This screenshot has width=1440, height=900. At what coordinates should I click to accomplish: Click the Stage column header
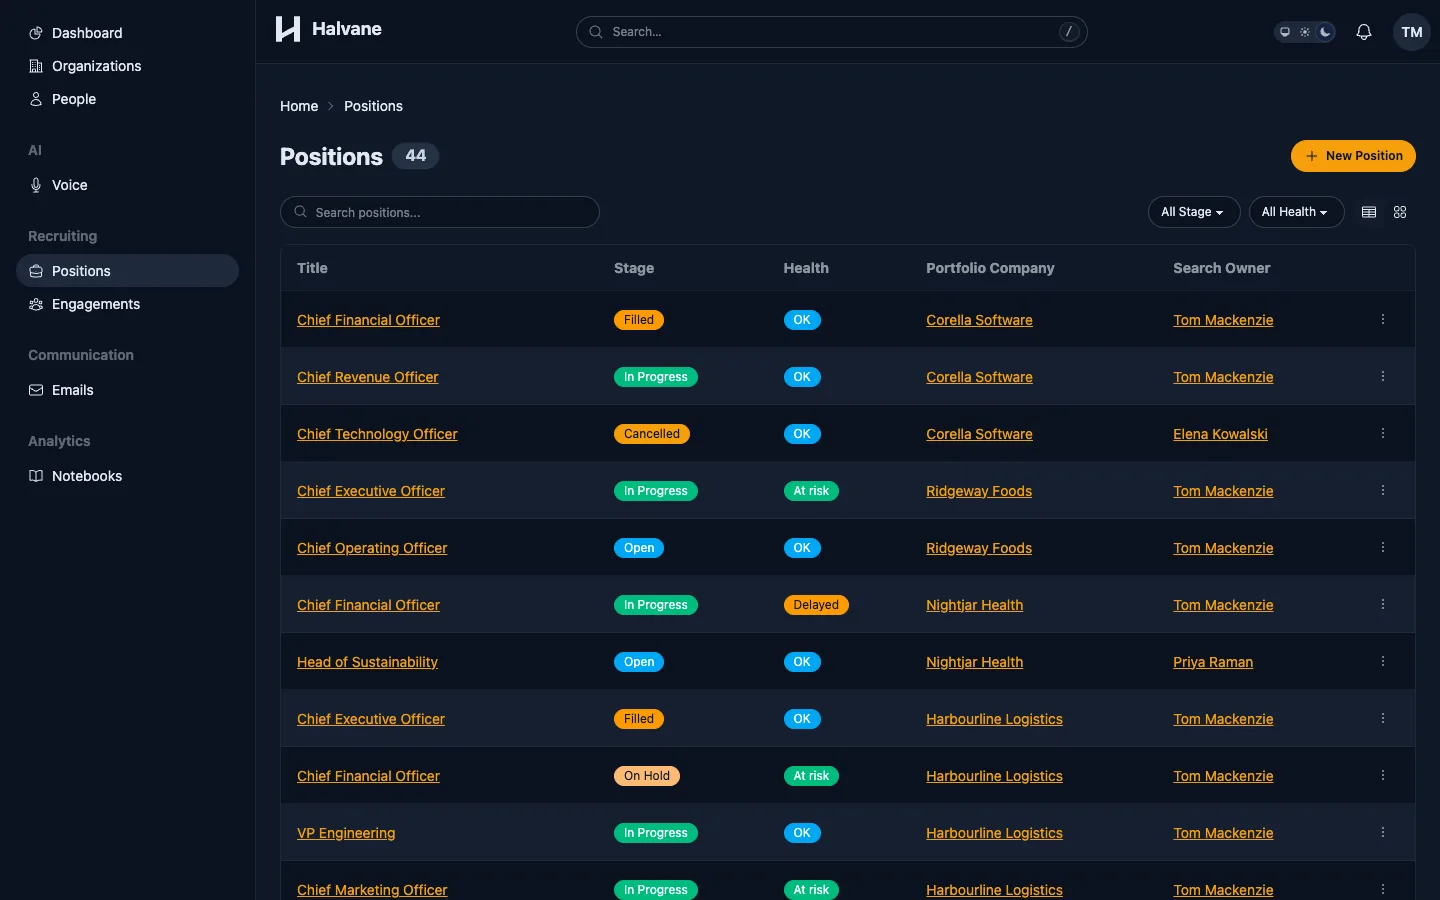coord(634,268)
